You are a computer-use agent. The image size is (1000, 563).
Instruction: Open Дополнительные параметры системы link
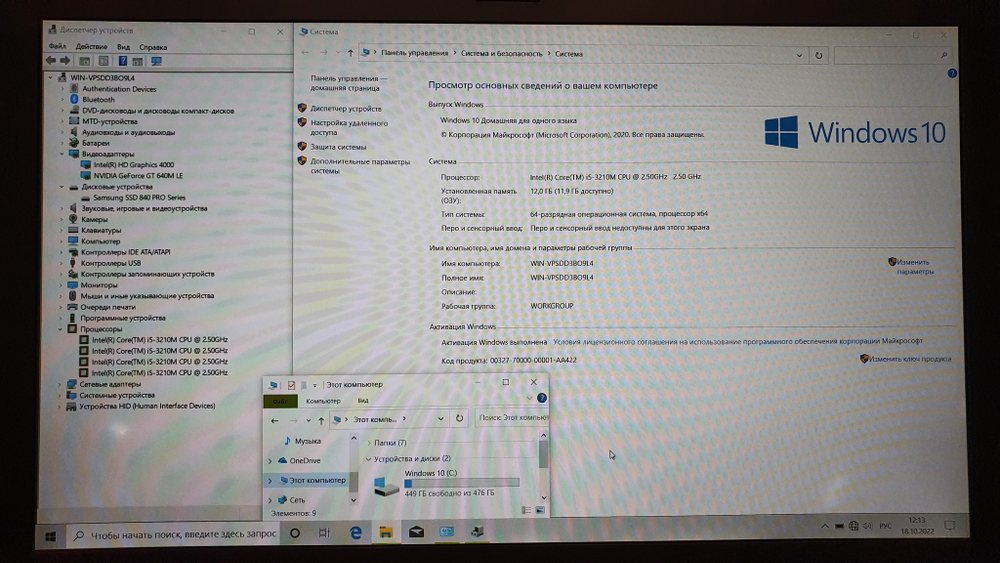point(360,166)
